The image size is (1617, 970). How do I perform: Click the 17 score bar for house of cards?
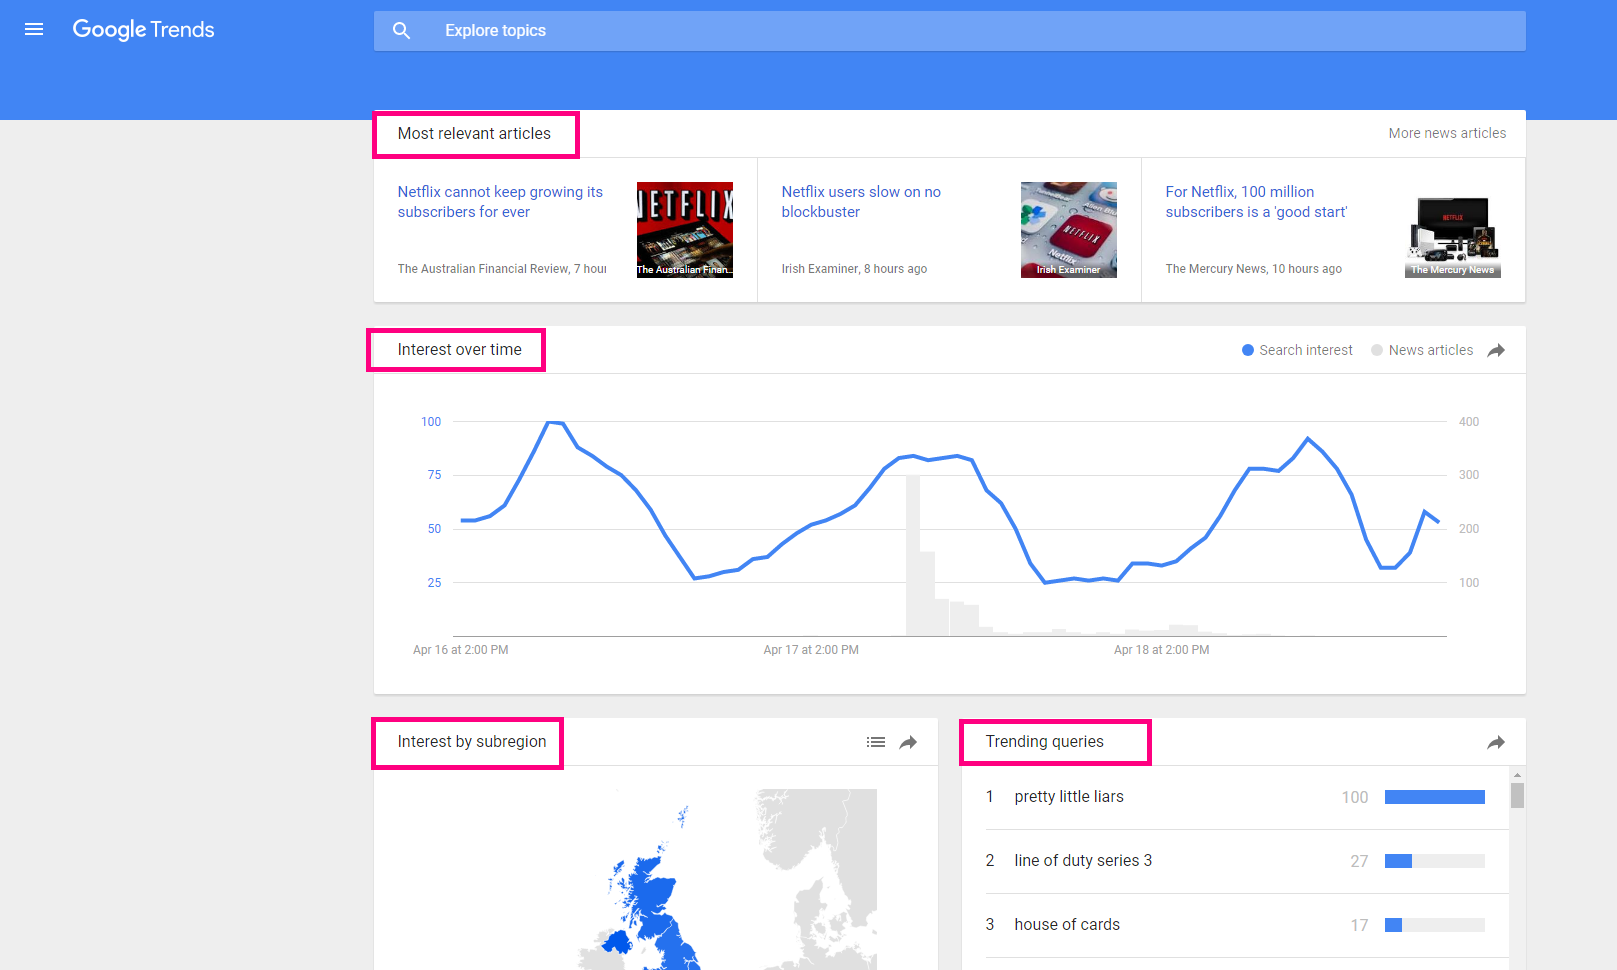pos(1435,925)
